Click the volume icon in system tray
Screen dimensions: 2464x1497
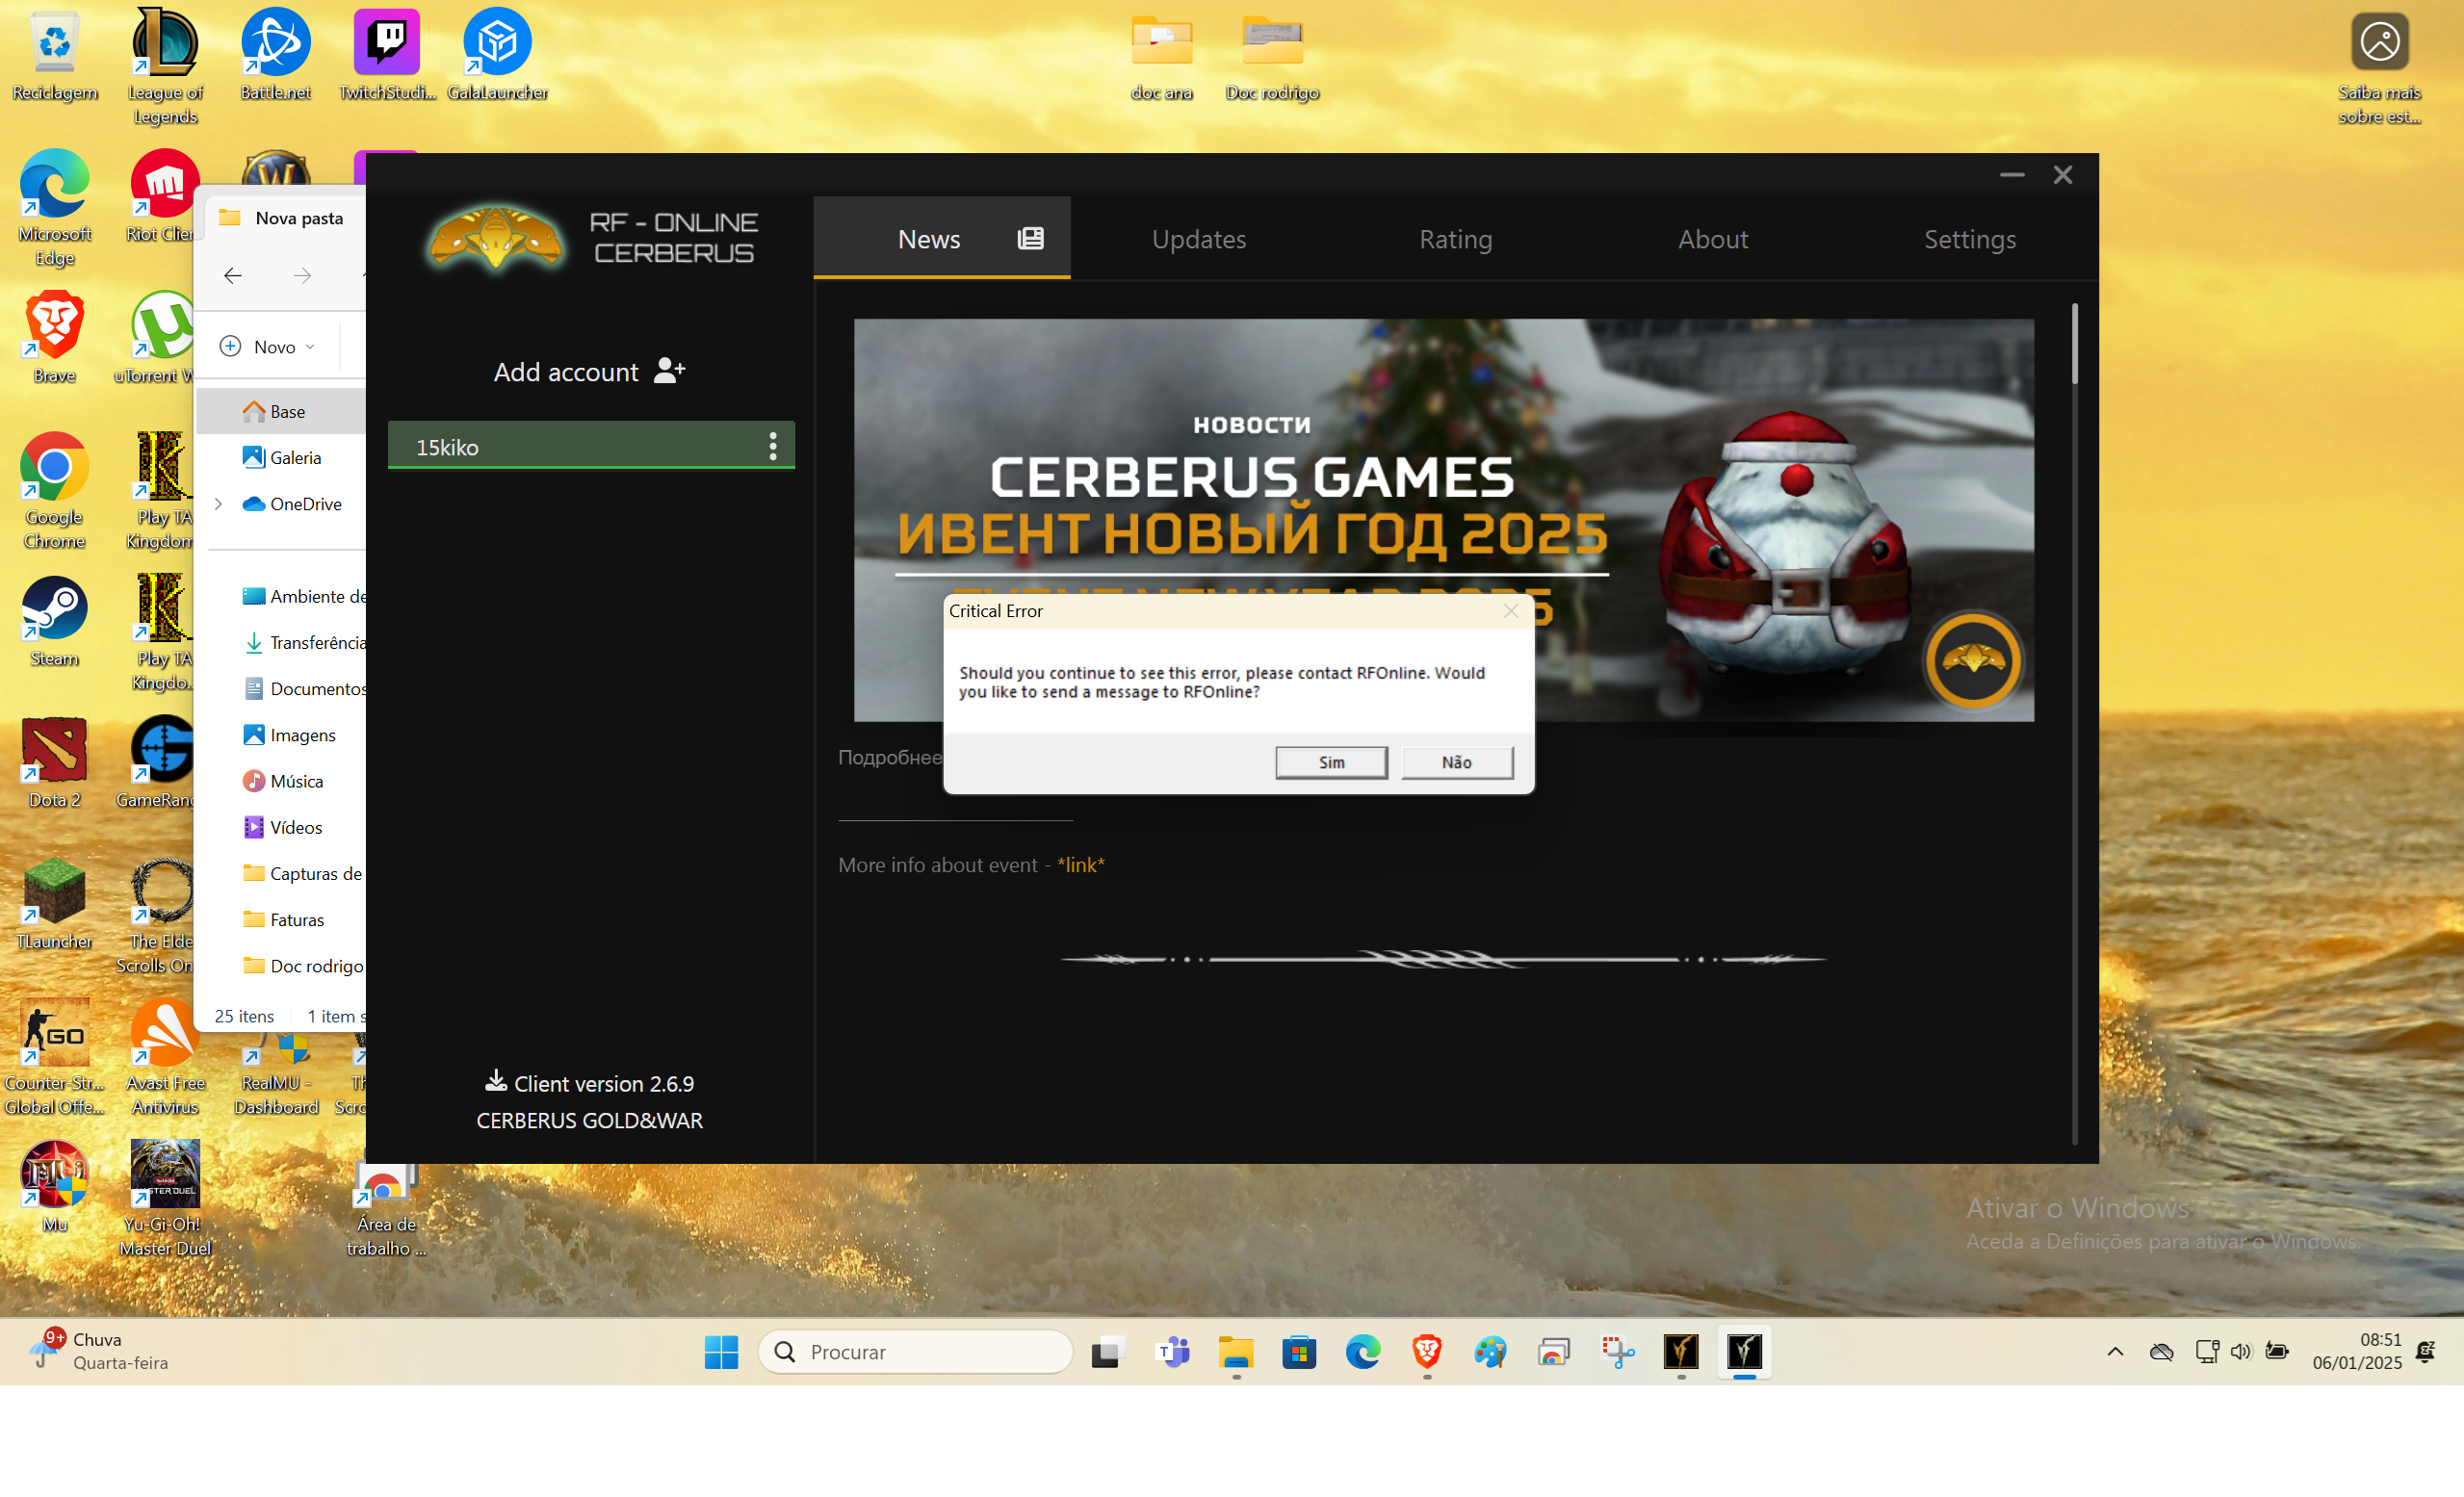point(2241,1351)
